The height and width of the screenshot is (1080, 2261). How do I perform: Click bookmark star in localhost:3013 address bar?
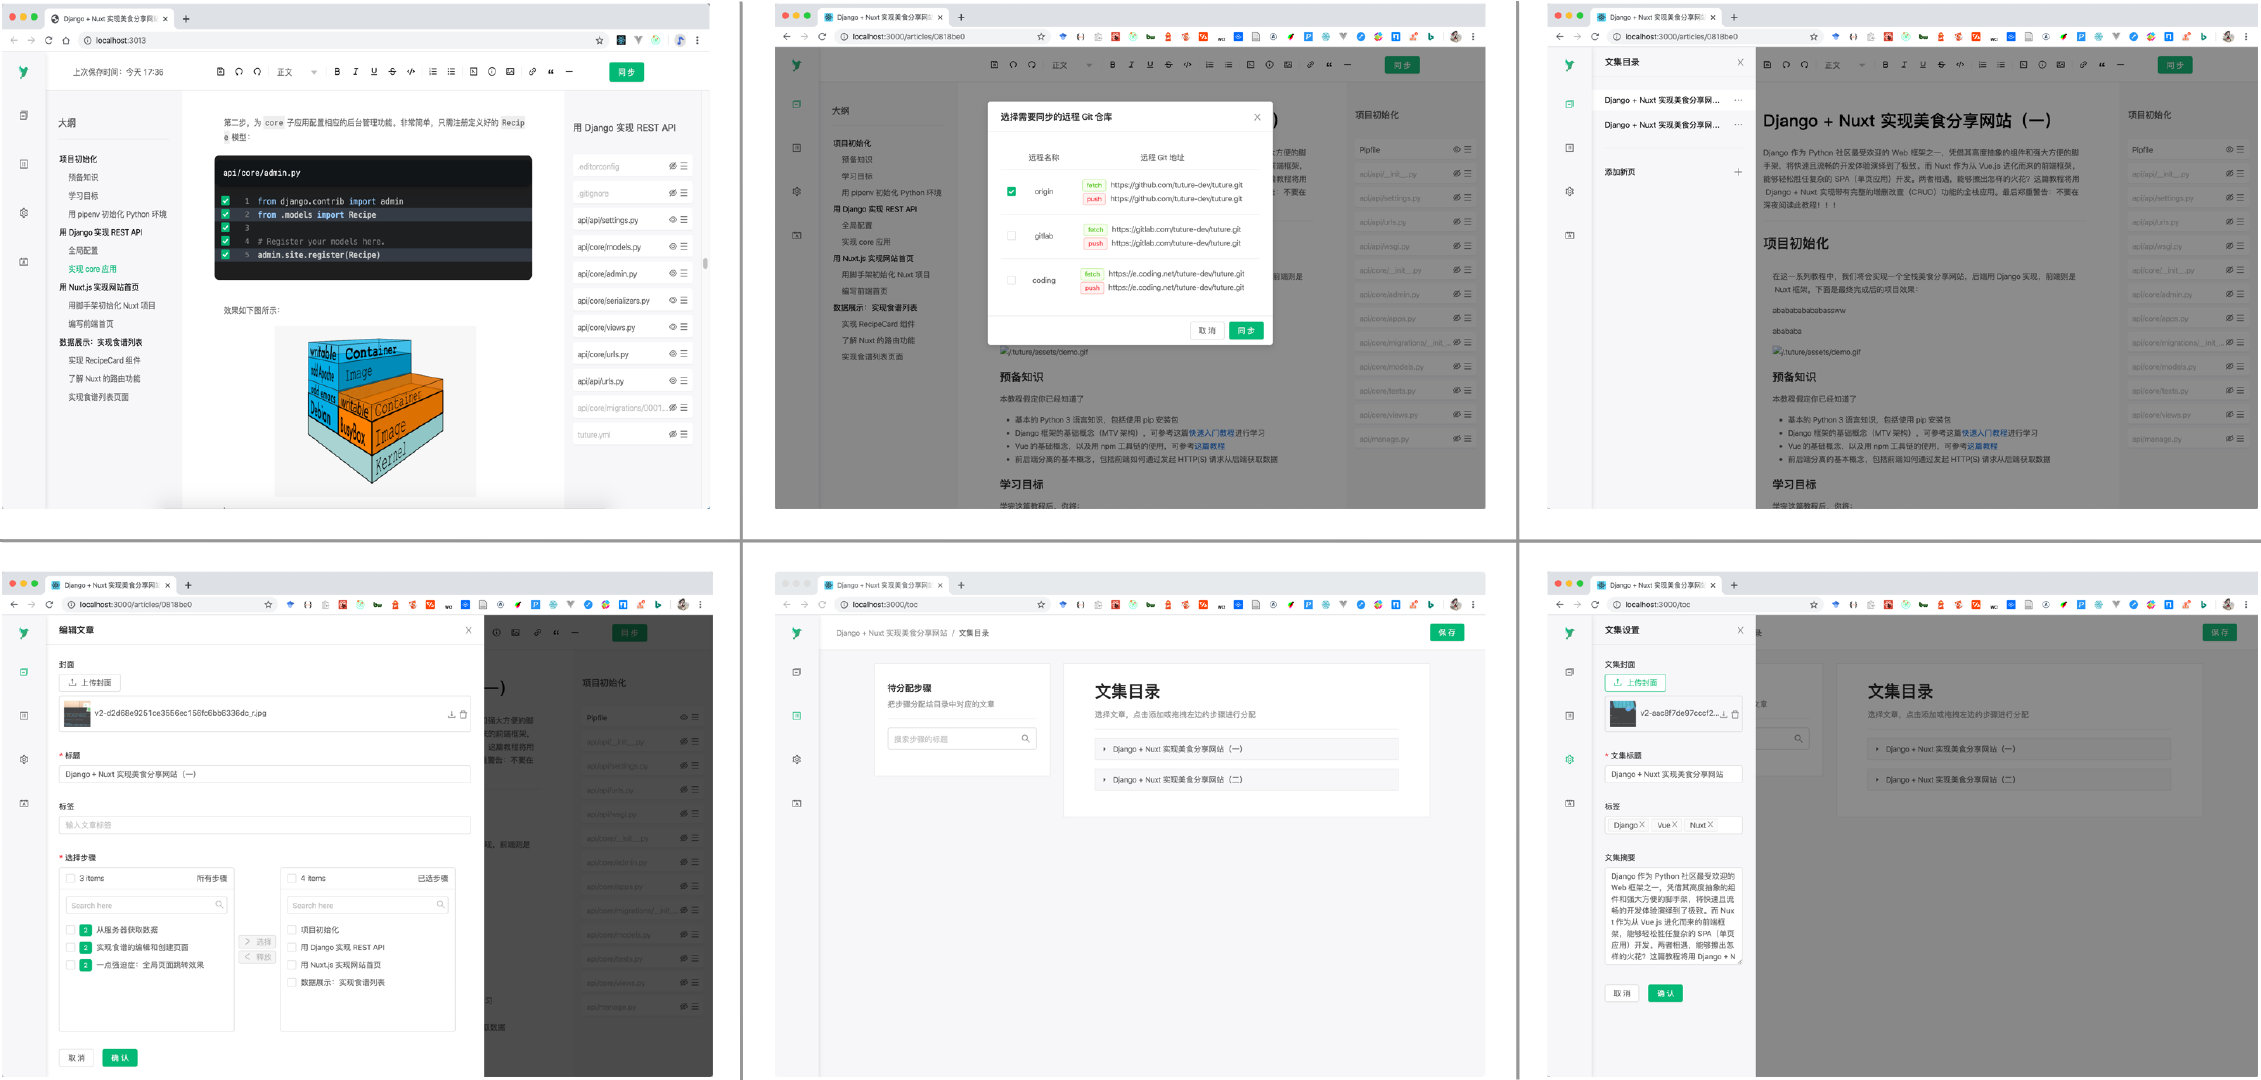[x=599, y=40]
